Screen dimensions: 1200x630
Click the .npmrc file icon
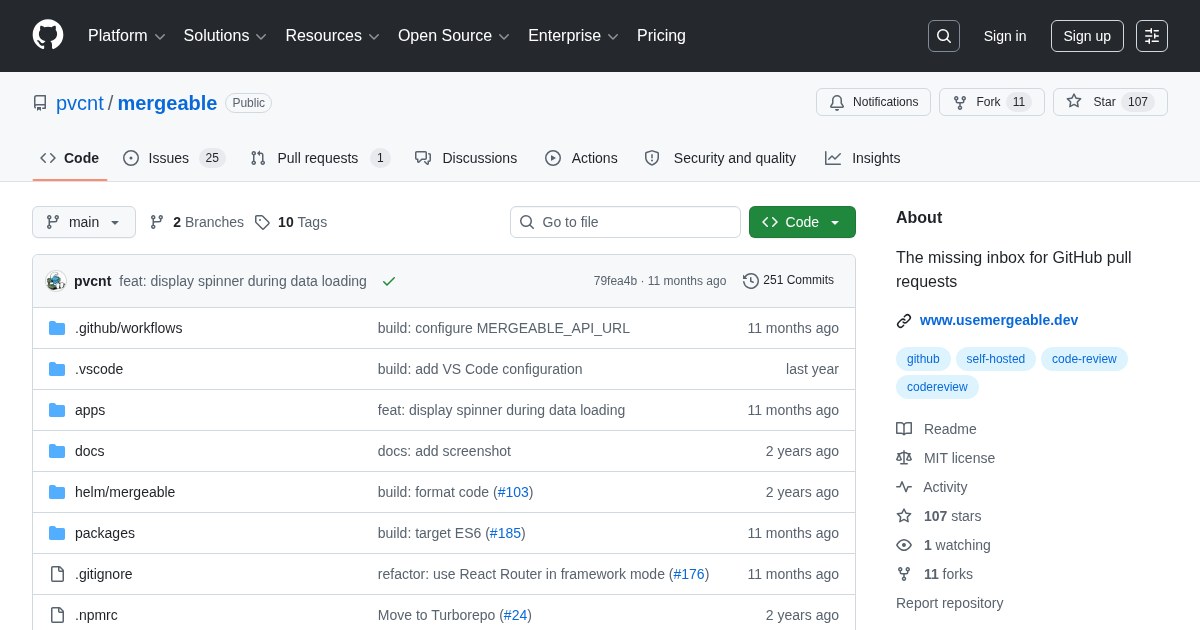tap(57, 615)
